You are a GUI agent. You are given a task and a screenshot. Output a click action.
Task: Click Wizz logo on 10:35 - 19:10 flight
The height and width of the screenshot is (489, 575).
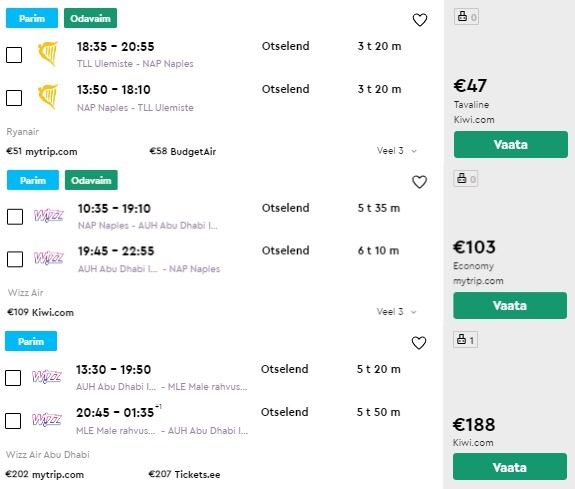(x=48, y=215)
